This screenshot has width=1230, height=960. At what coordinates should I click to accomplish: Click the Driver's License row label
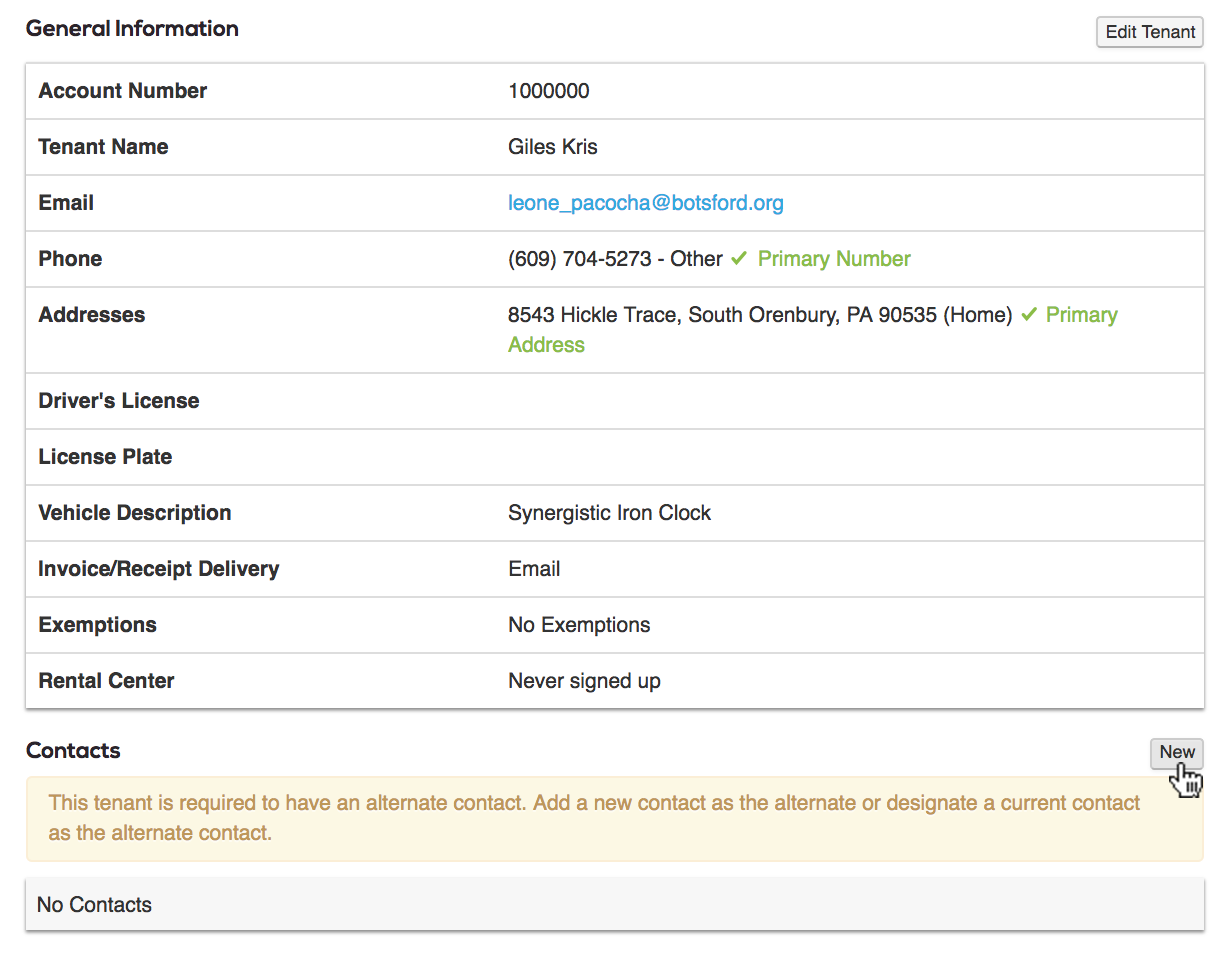(x=118, y=401)
